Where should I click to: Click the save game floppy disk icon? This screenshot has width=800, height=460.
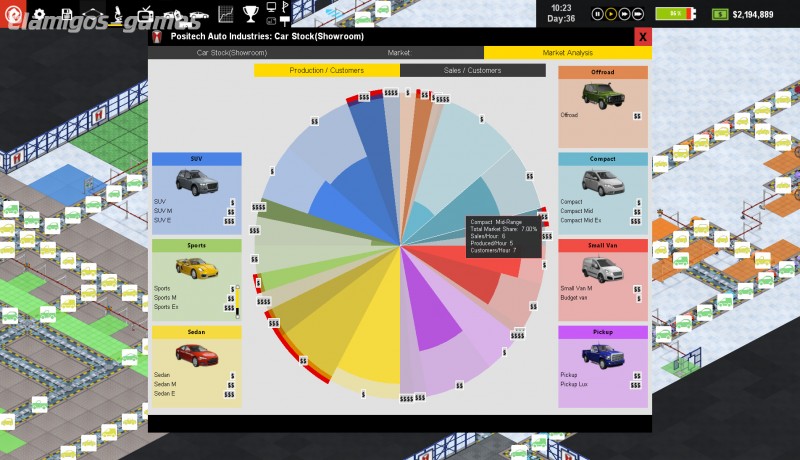[x=66, y=14]
